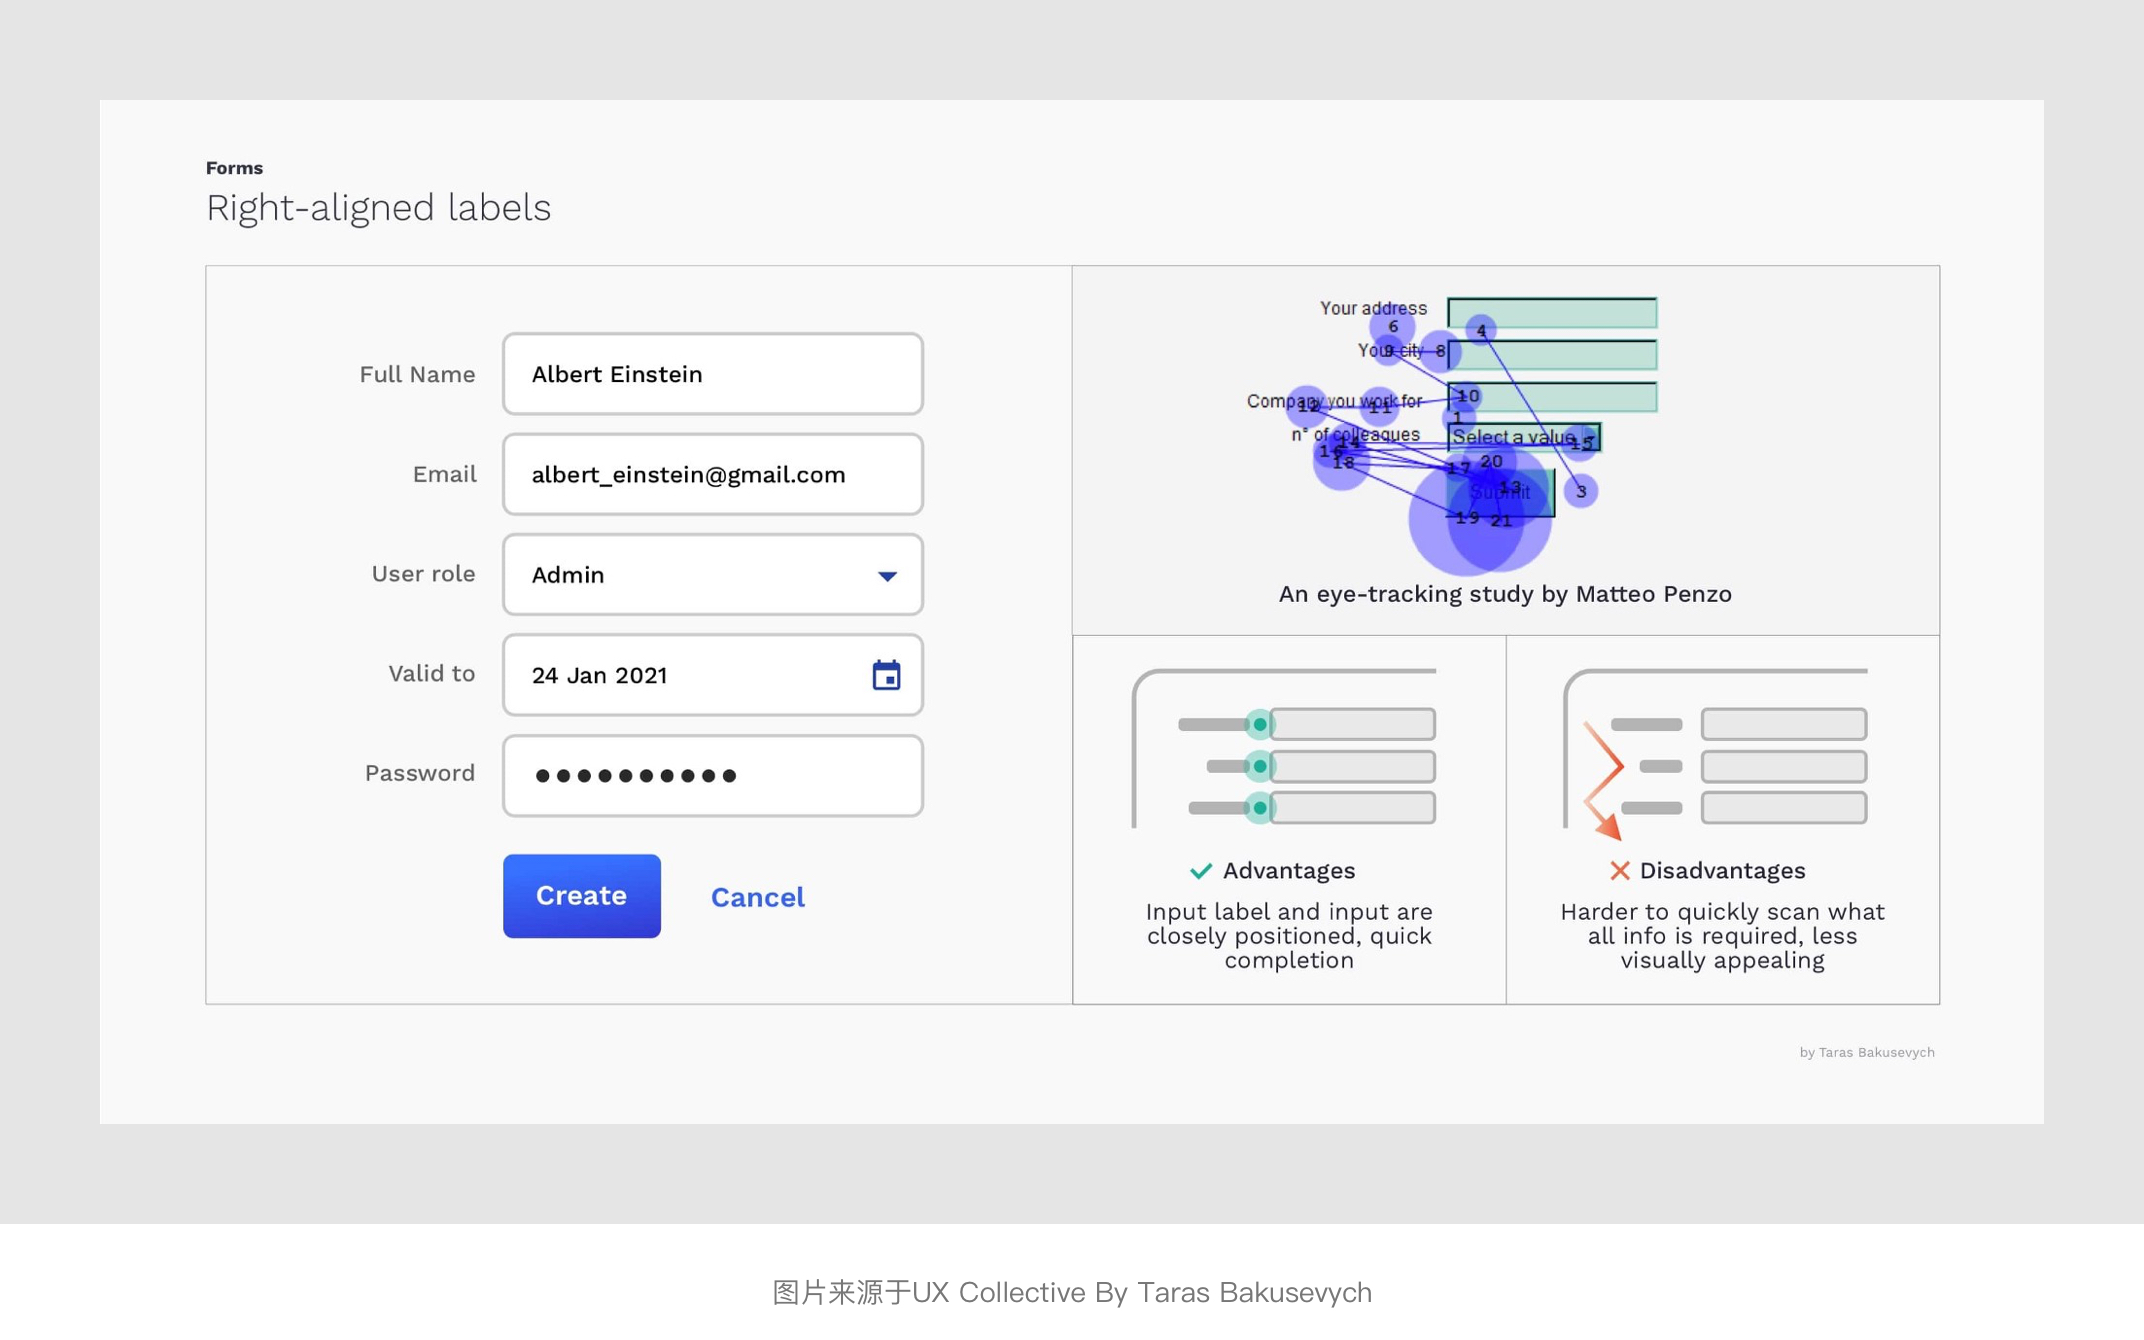Click the green Advantages checkmark icon

(1201, 871)
